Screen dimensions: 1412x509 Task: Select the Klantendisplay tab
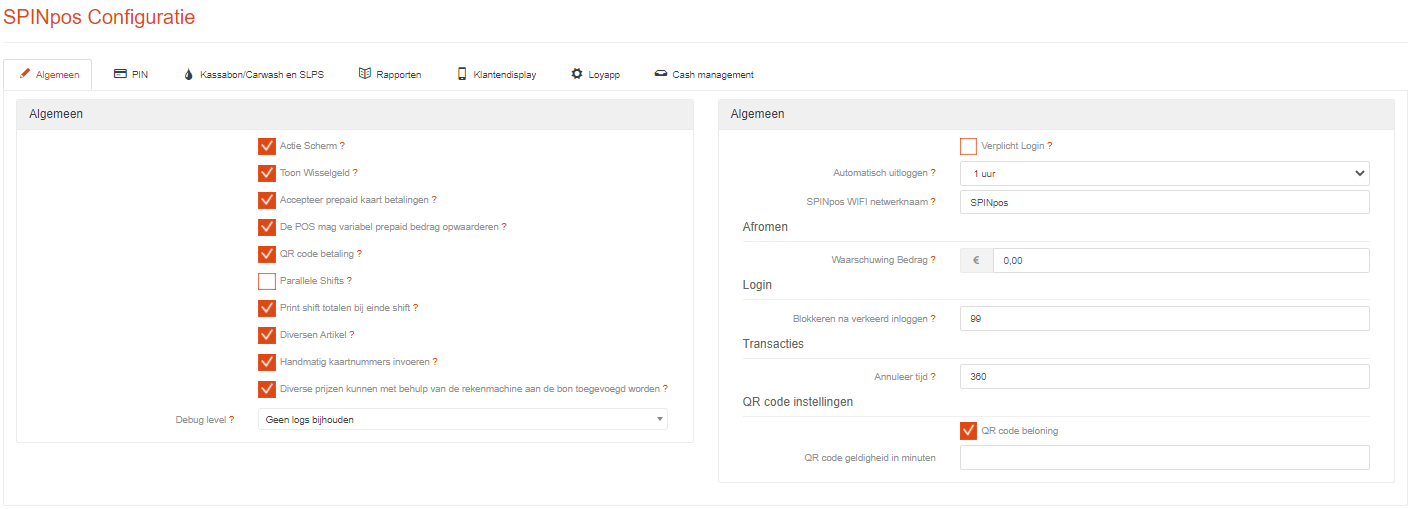497,74
